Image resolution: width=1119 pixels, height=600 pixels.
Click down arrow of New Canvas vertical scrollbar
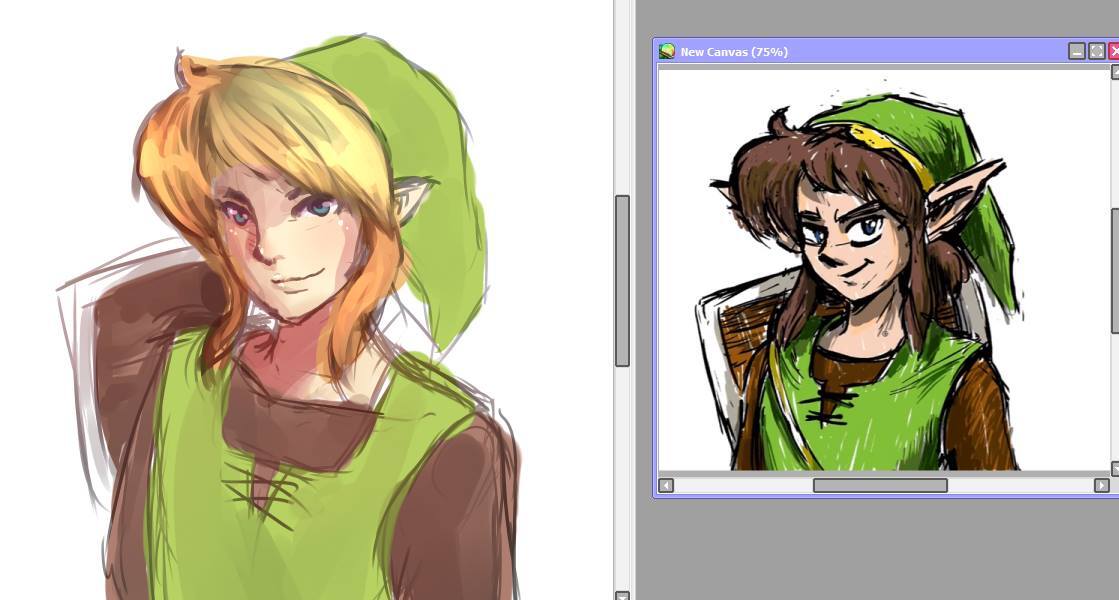coord(1115,468)
